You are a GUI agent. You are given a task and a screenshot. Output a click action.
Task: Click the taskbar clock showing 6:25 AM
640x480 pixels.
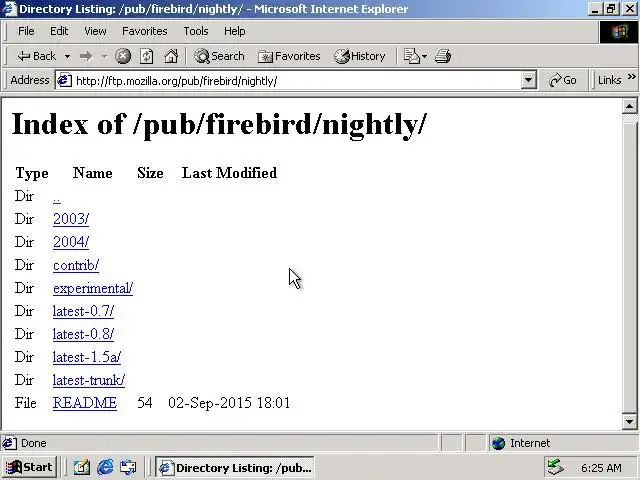click(601, 468)
